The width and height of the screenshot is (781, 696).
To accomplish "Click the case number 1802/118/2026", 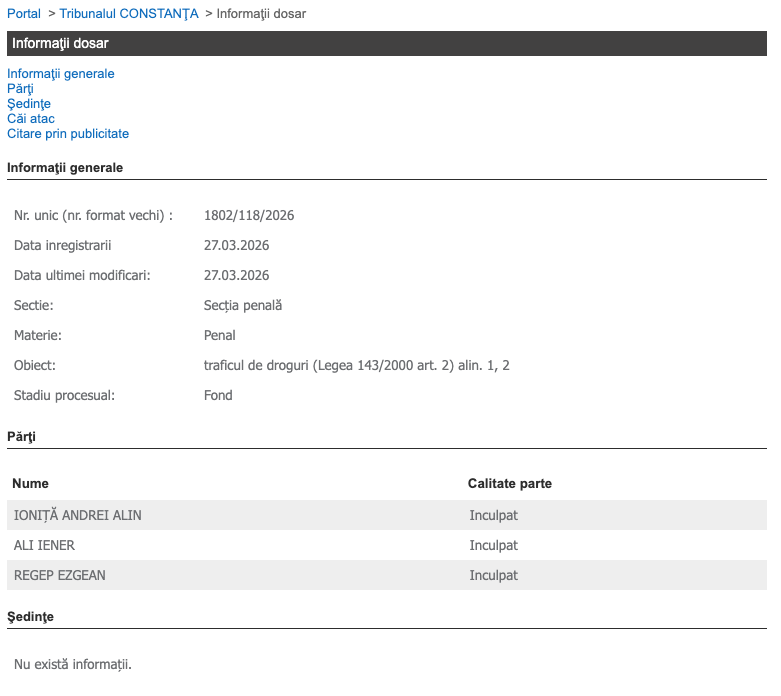I will tap(249, 216).
